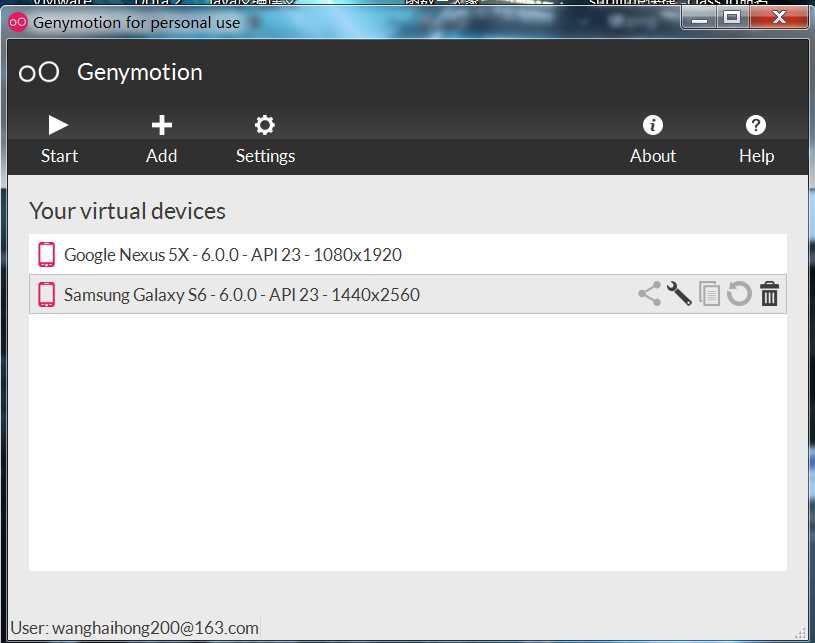The width and height of the screenshot is (815, 643).
Task: Click the 'Your virtual devices' heading
Action: click(x=127, y=211)
